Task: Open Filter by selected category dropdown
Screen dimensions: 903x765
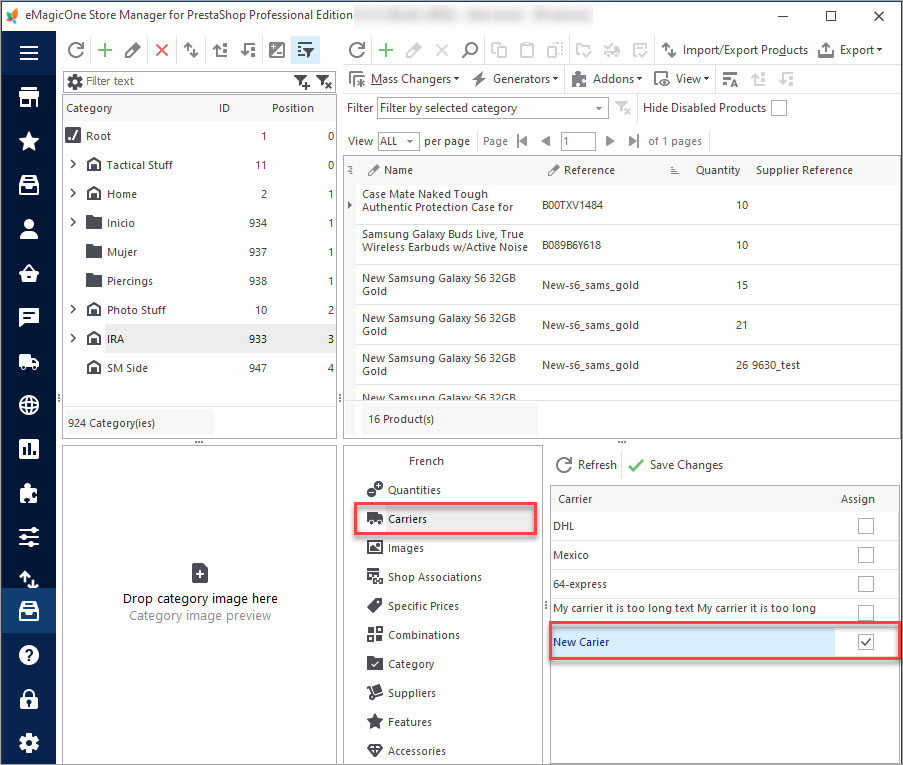Action: point(492,108)
